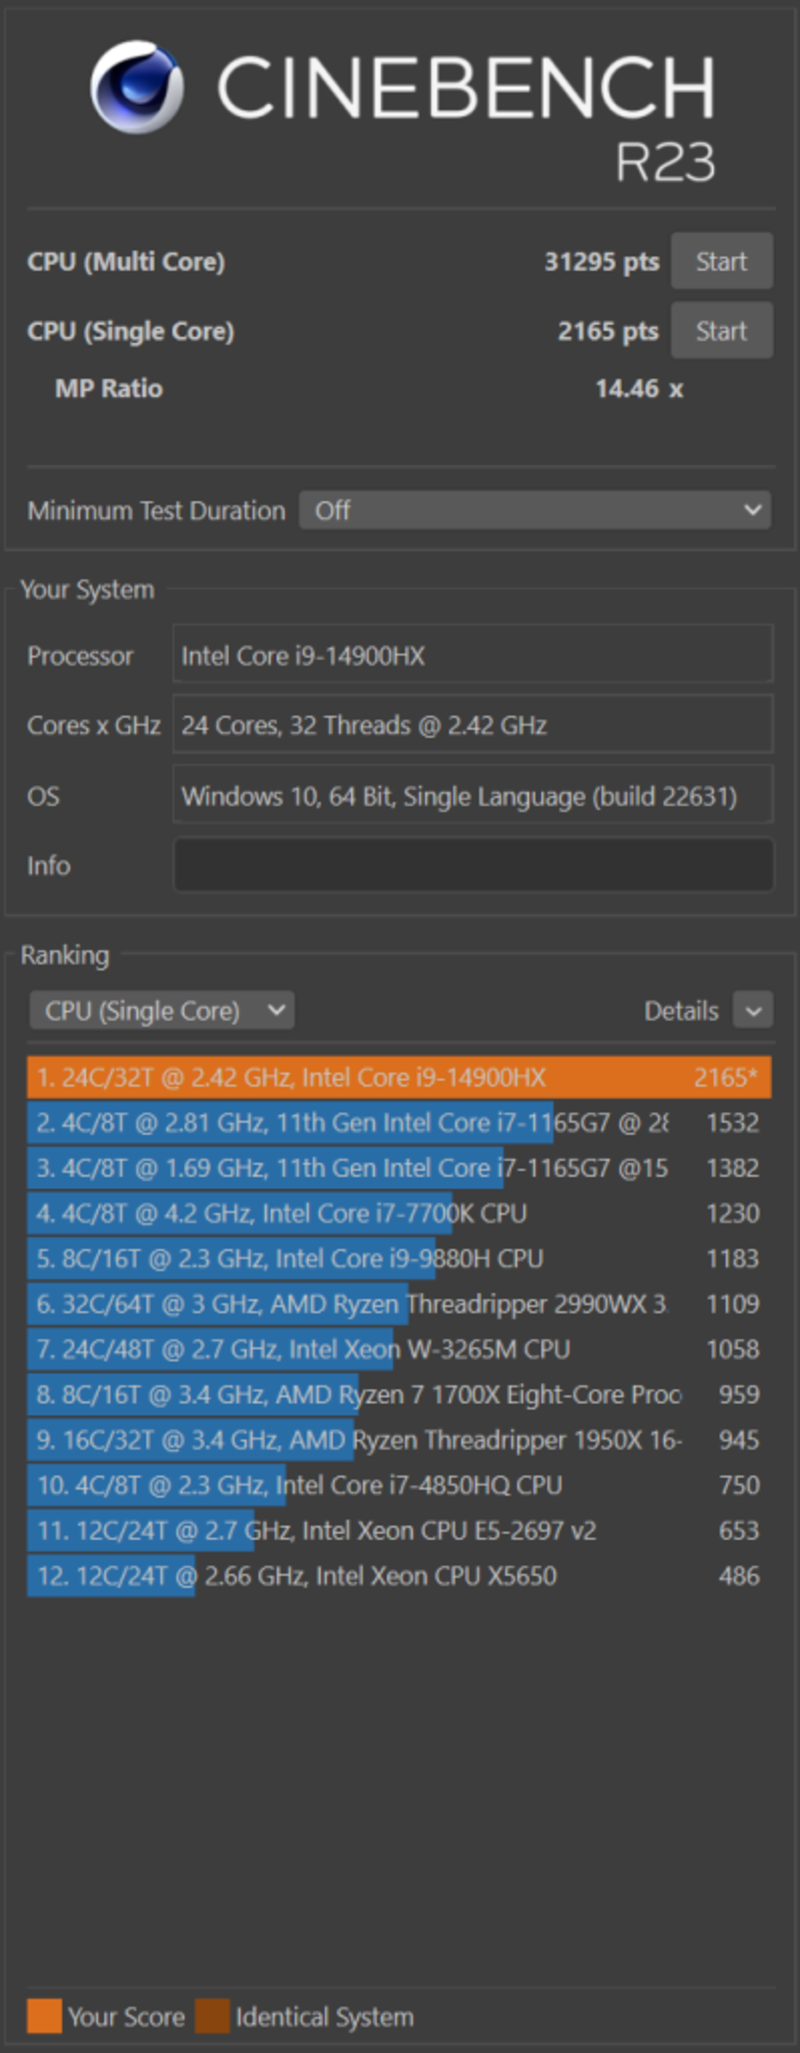Click the empty Info input field

click(x=473, y=865)
